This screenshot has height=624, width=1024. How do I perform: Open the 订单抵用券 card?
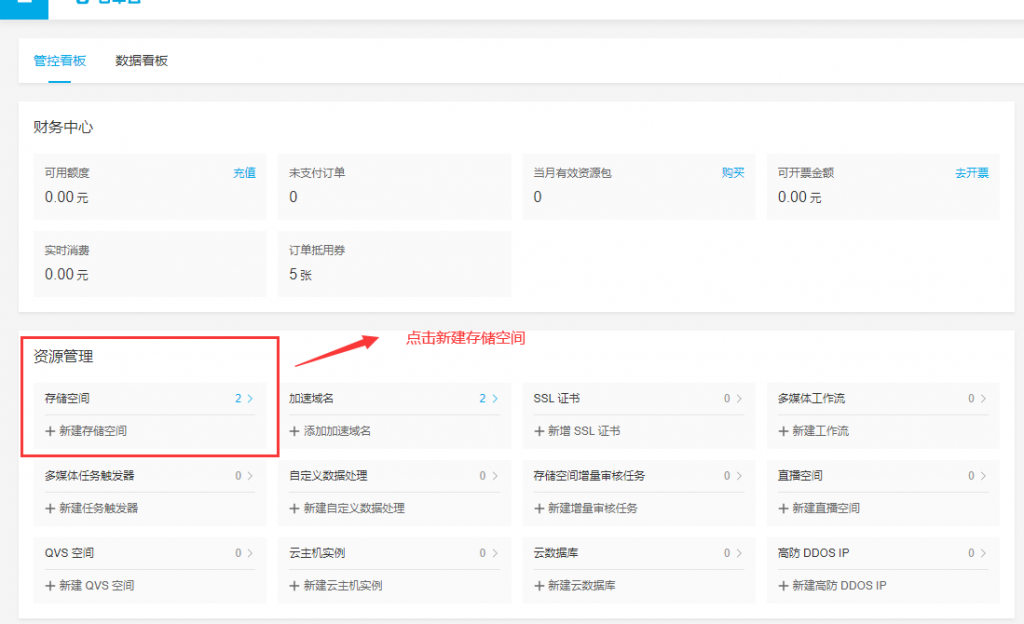[394, 264]
